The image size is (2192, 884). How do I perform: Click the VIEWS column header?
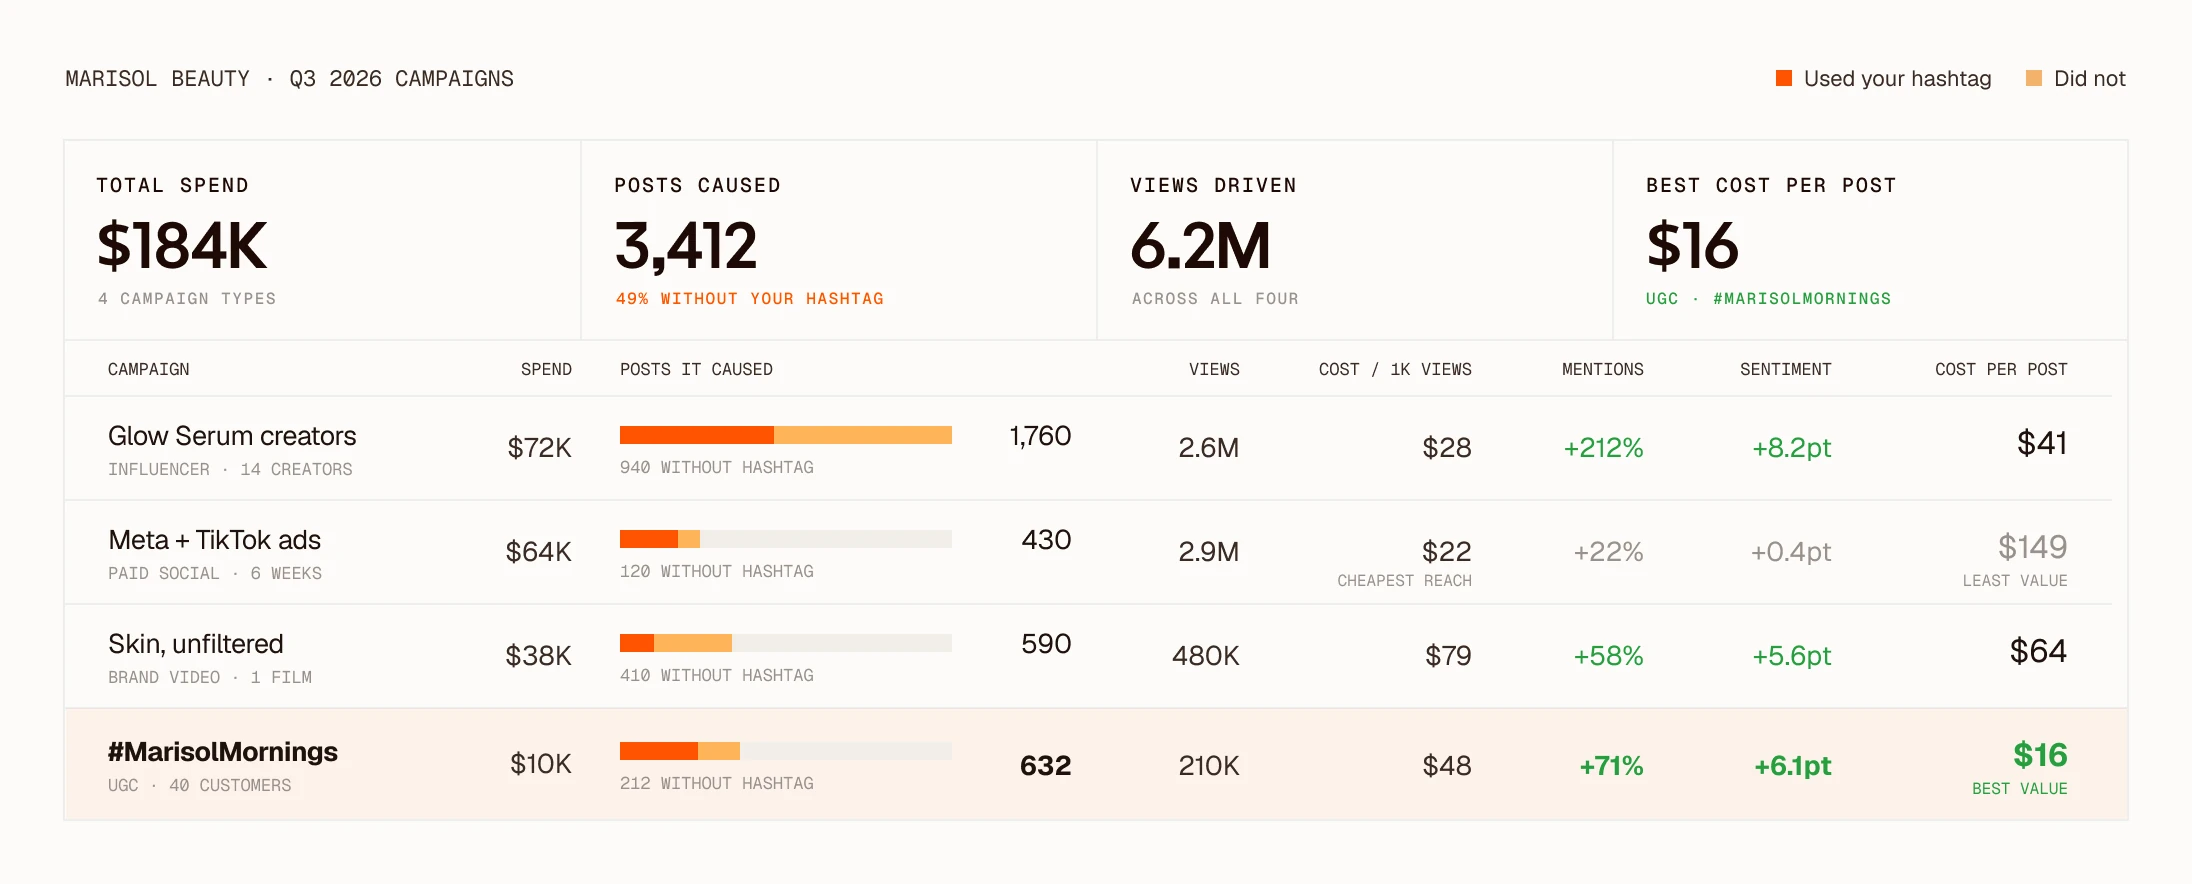1214,369
